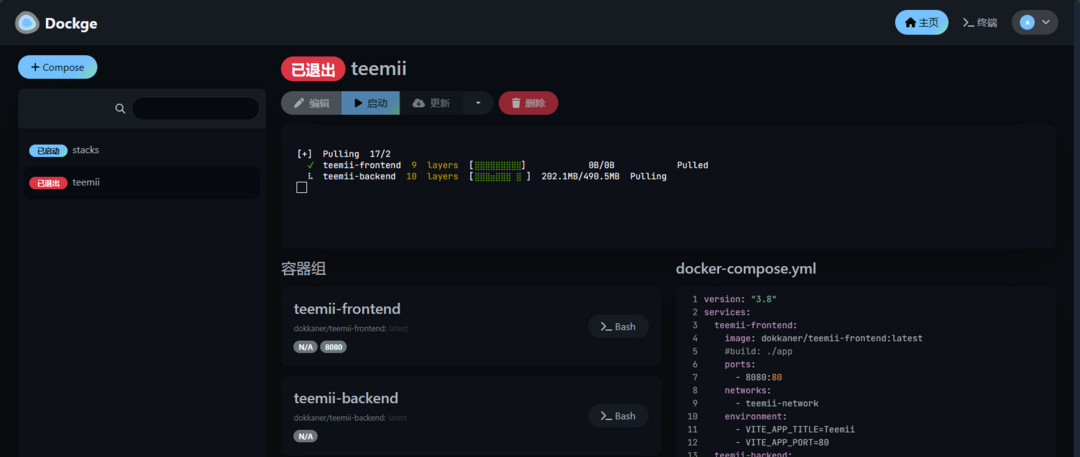This screenshot has width=1080, height=457.
Task: Go to the 主页 home tab
Action: coord(922,22)
